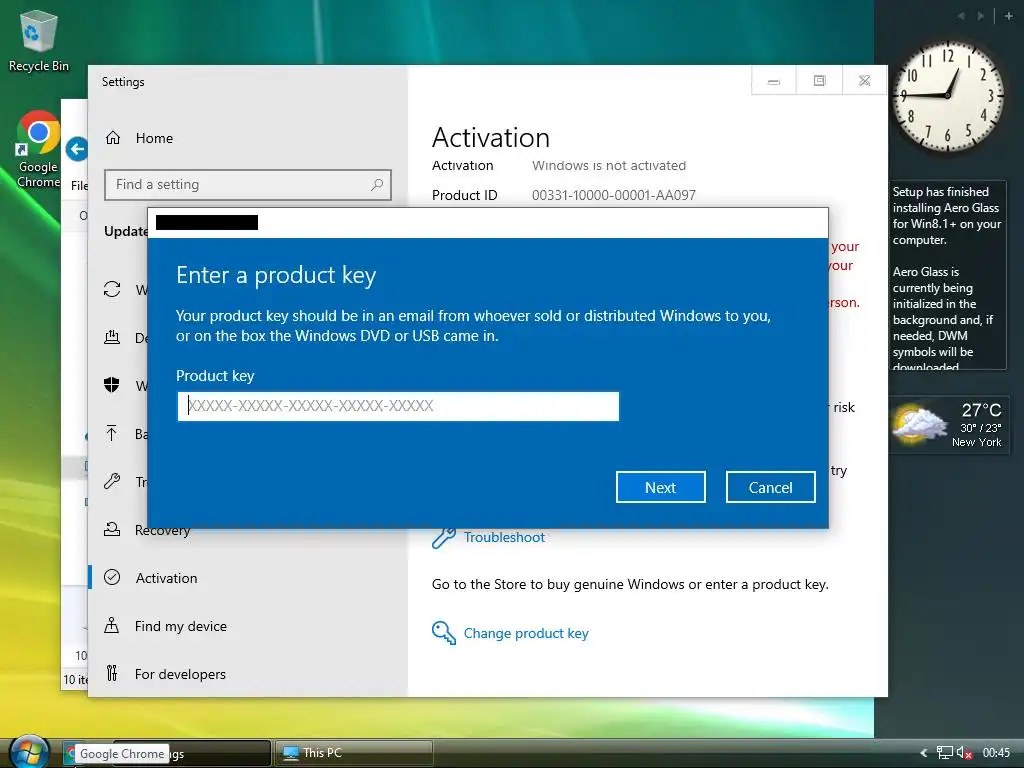Click the muted volume tray icon
The image size is (1024, 768).
coord(965,753)
